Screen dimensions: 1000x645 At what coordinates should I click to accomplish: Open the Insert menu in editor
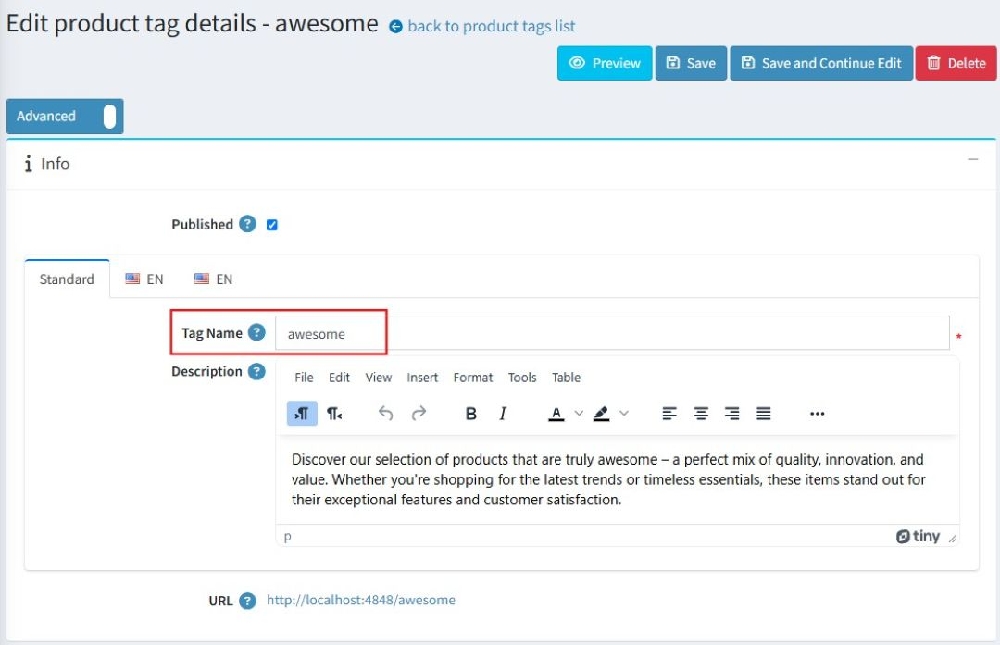422,377
